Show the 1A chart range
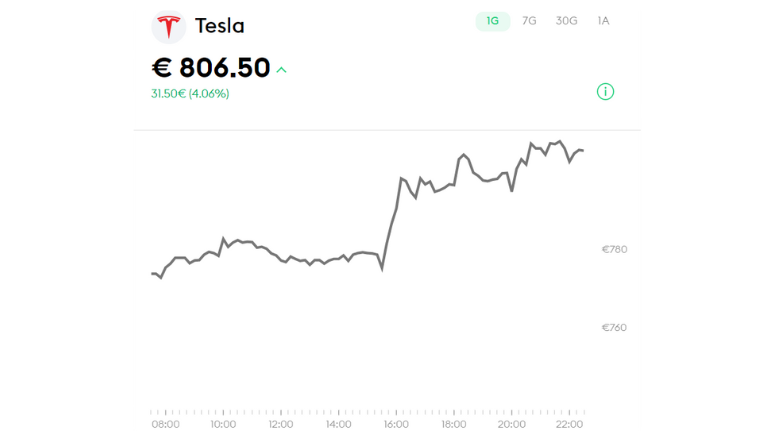Screen dimensions: 768x432 603,21
